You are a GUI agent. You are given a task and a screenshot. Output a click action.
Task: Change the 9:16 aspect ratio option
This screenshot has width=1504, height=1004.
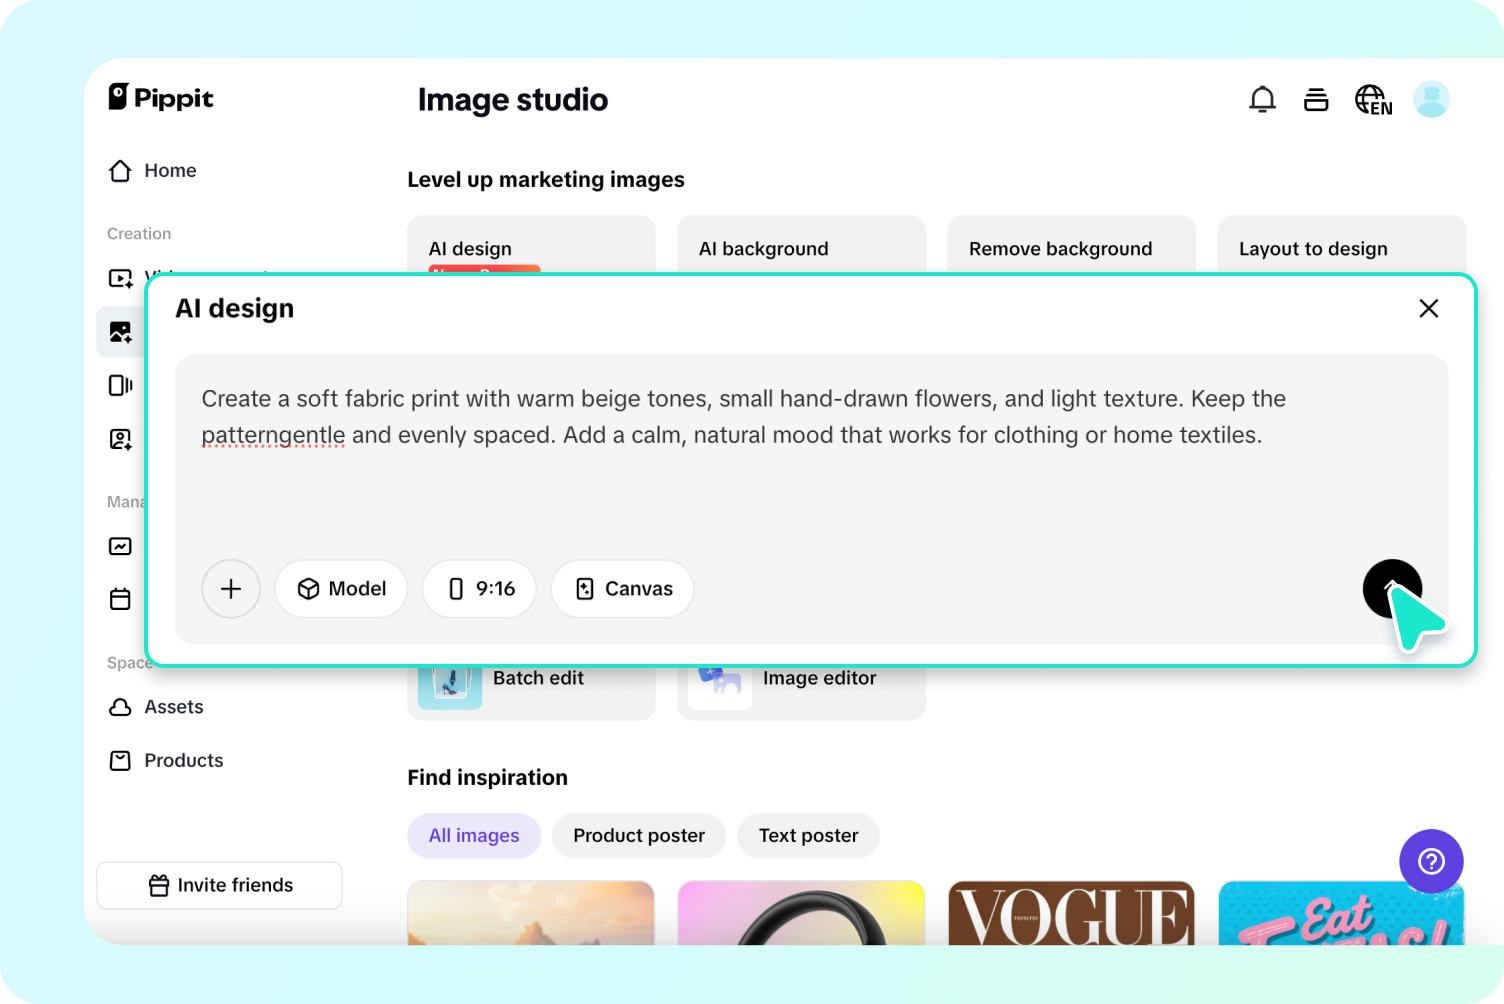[479, 589]
